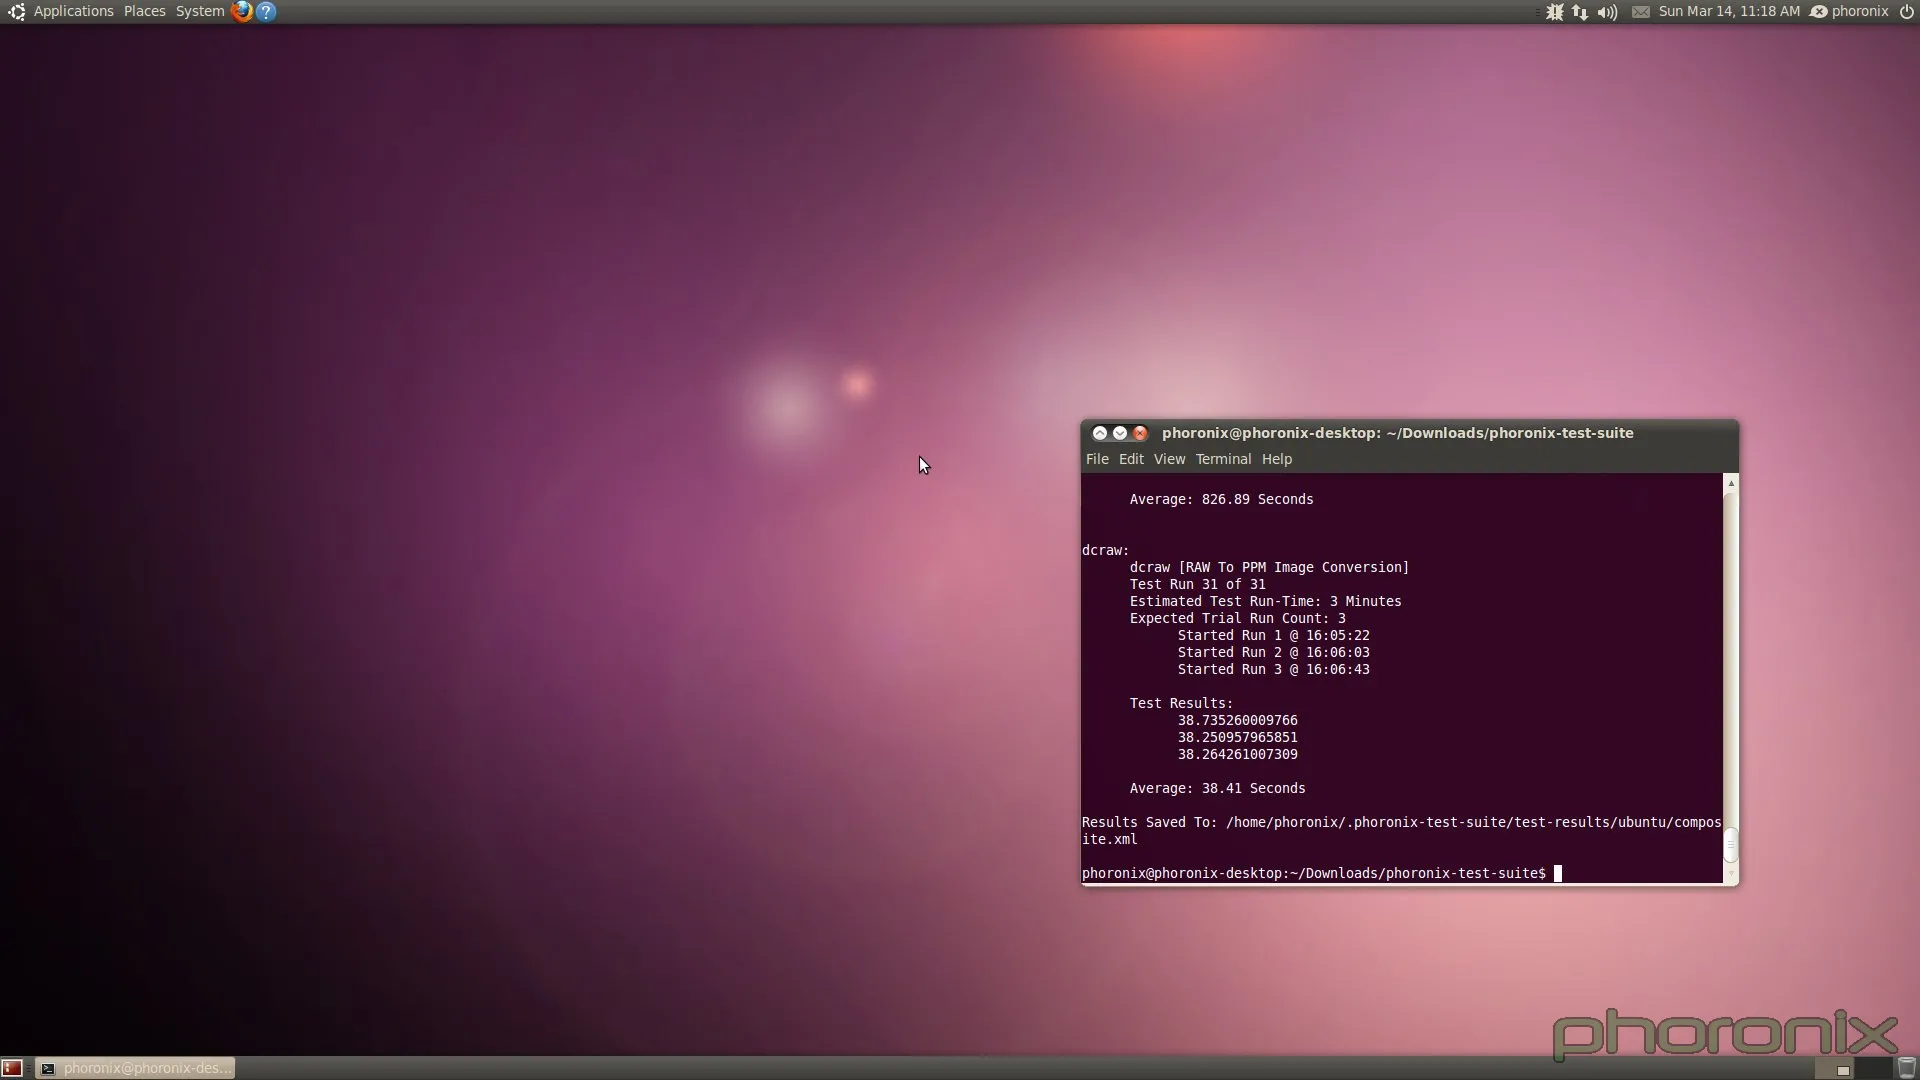Click the date and time clock
1920x1080 pixels.
tap(1729, 12)
